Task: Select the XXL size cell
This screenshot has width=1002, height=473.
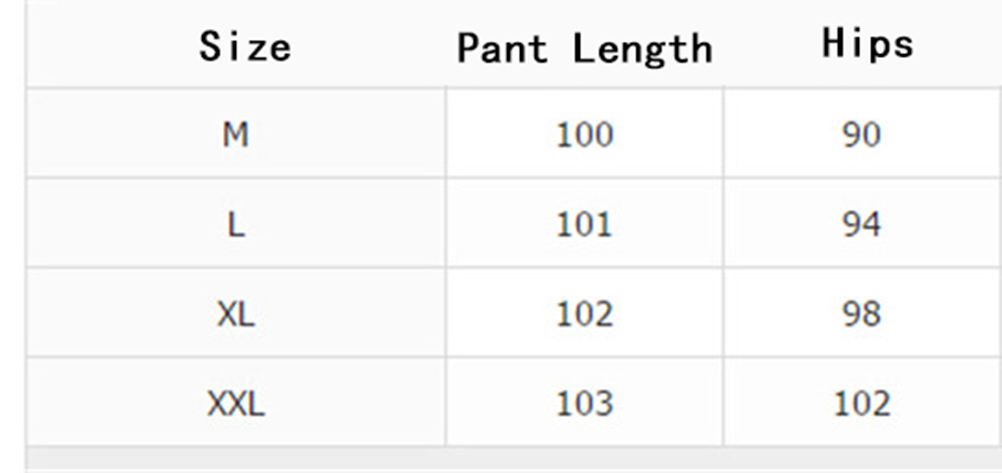Action: [x=236, y=404]
